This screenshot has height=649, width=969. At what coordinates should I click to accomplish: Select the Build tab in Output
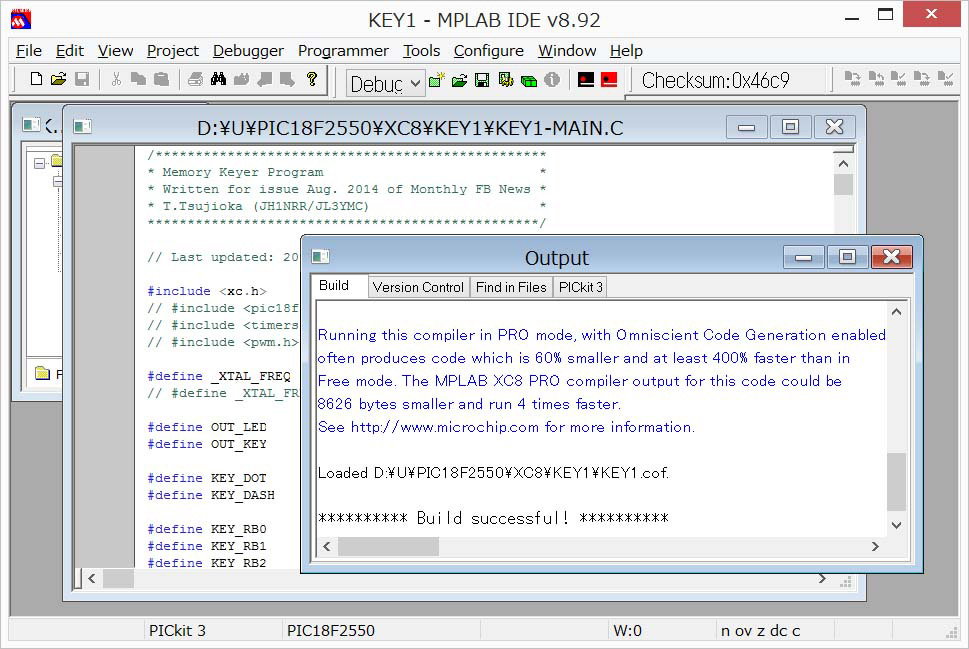tap(334, 286)
